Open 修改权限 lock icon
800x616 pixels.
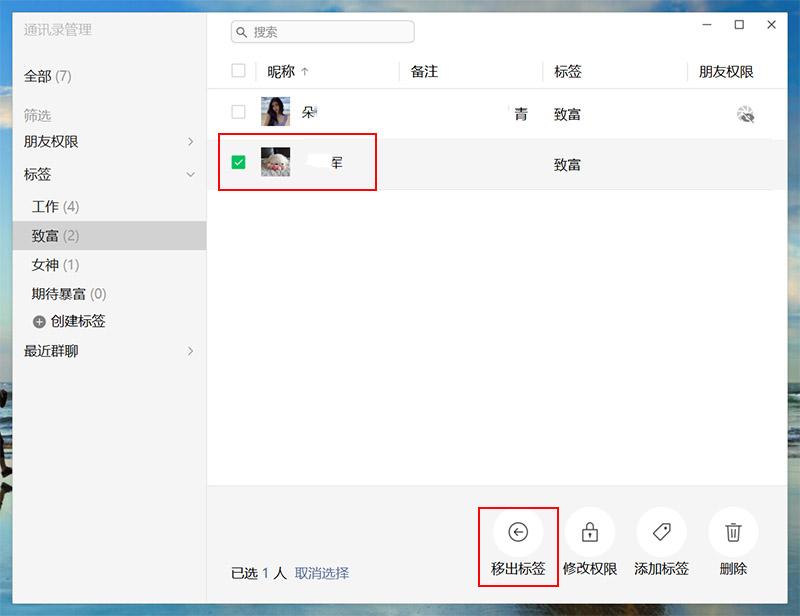click(590, 532)
